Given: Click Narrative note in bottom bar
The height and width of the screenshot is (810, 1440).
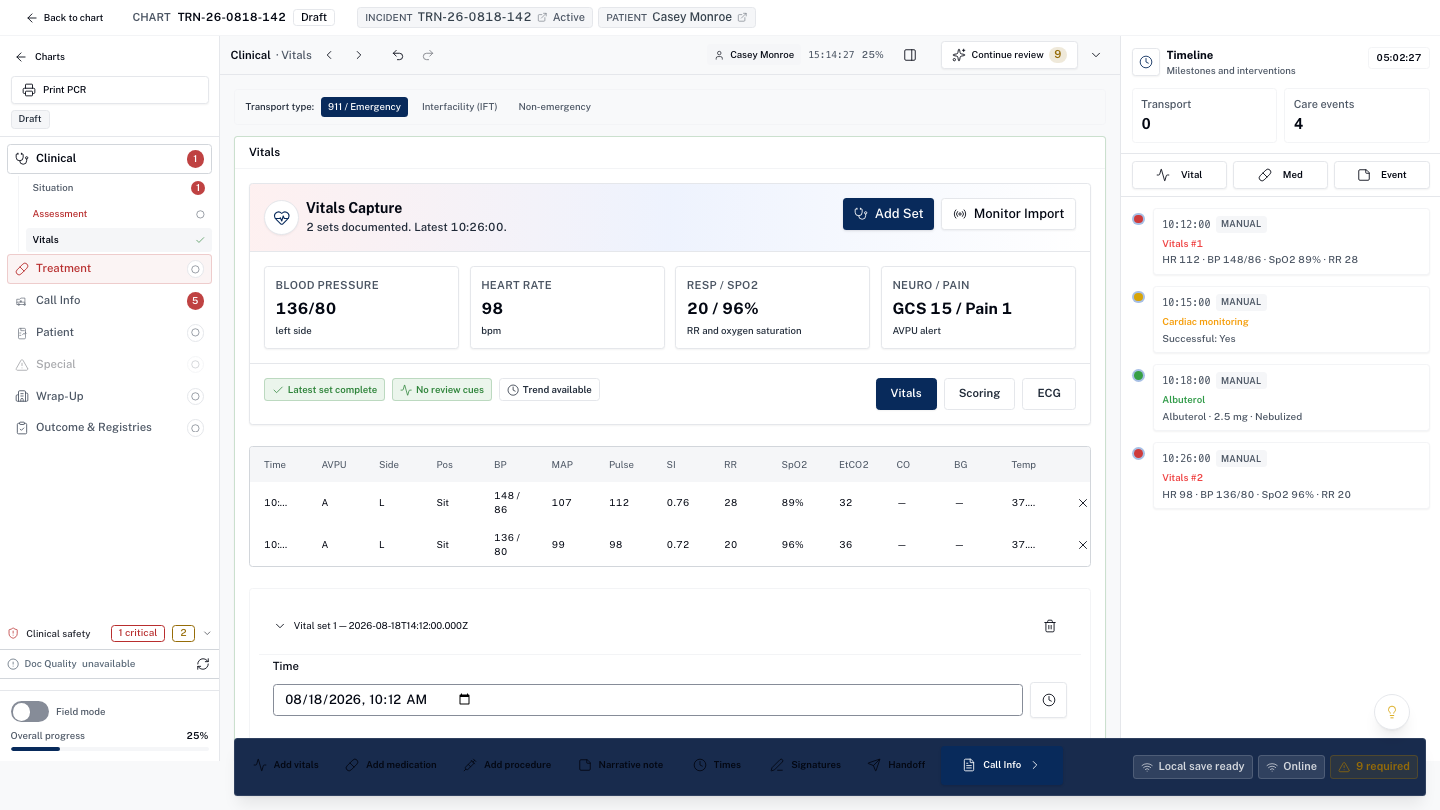Looking at the screenshot, I should [621, 765].
